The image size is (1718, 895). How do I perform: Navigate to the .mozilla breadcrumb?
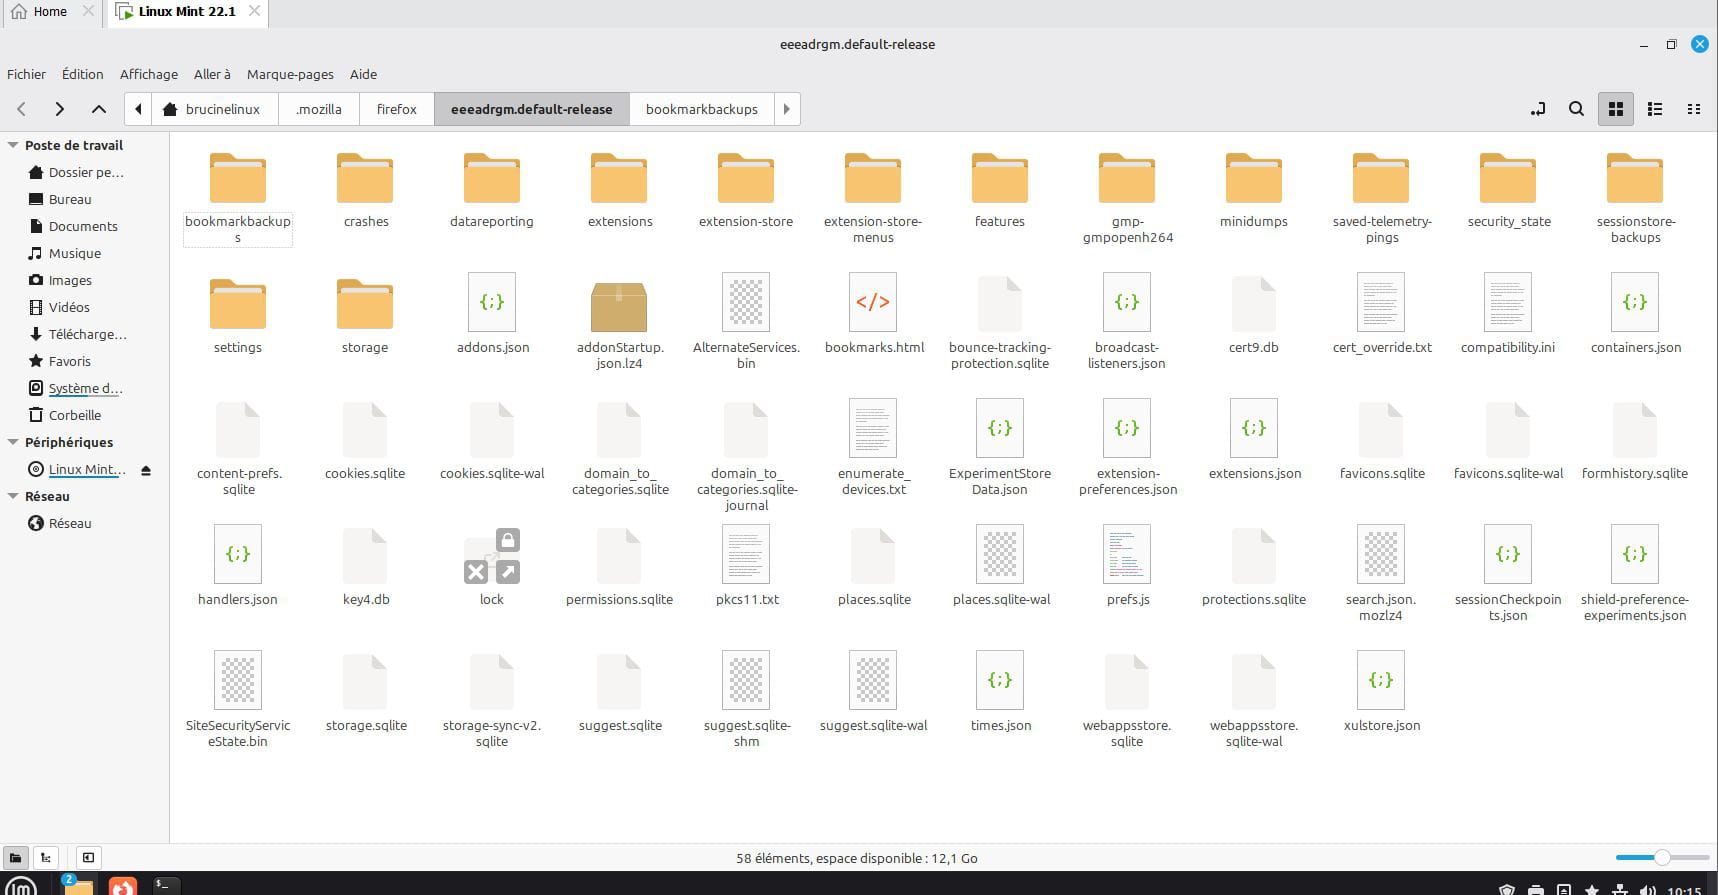318,109
